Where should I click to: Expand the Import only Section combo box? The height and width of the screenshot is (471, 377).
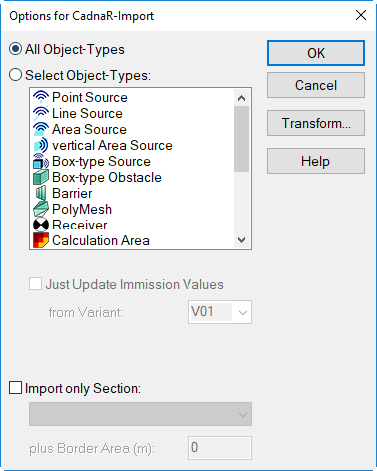(x=140, y=414)
